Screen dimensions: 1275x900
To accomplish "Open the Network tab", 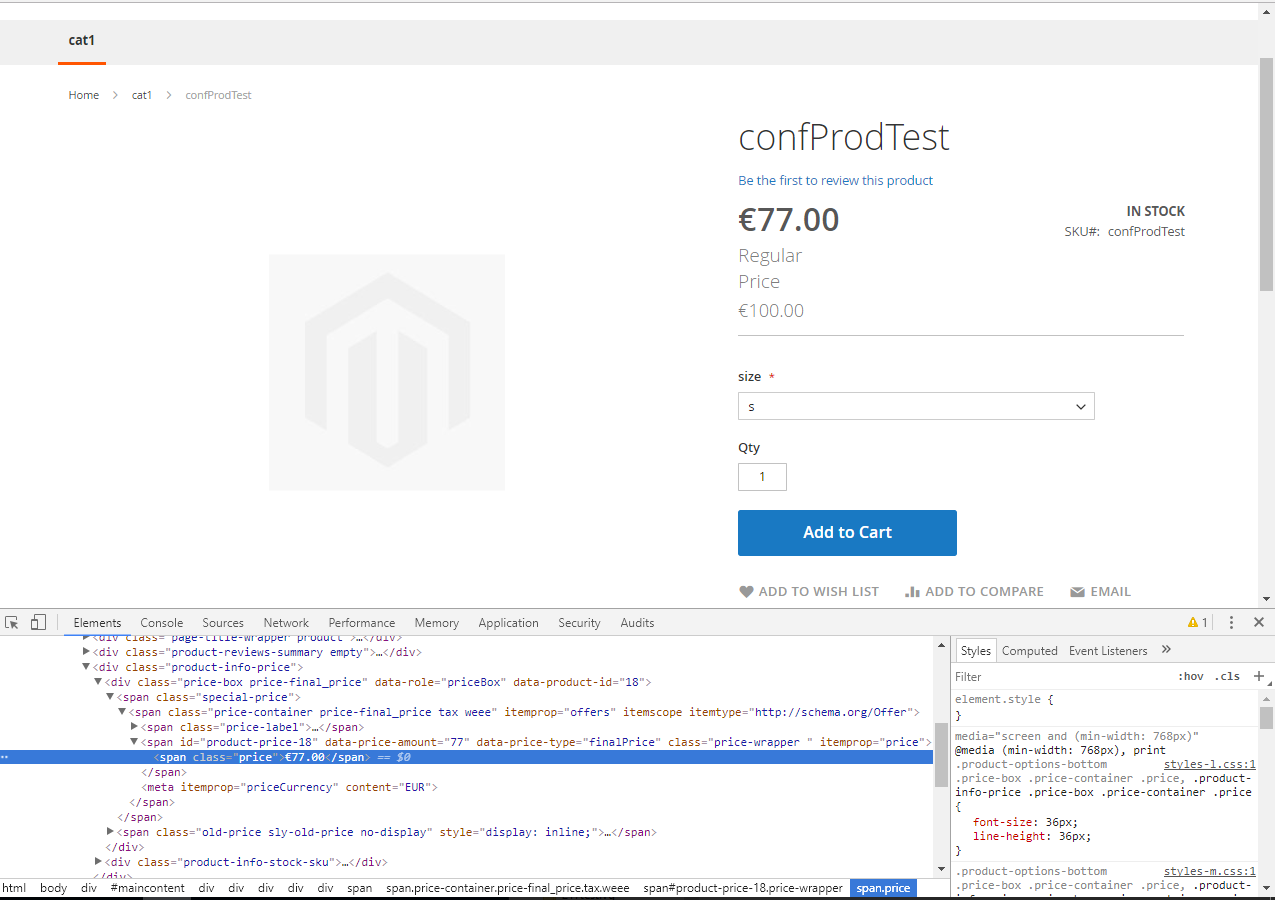I will pyautogui.click(x=286, y=622).
